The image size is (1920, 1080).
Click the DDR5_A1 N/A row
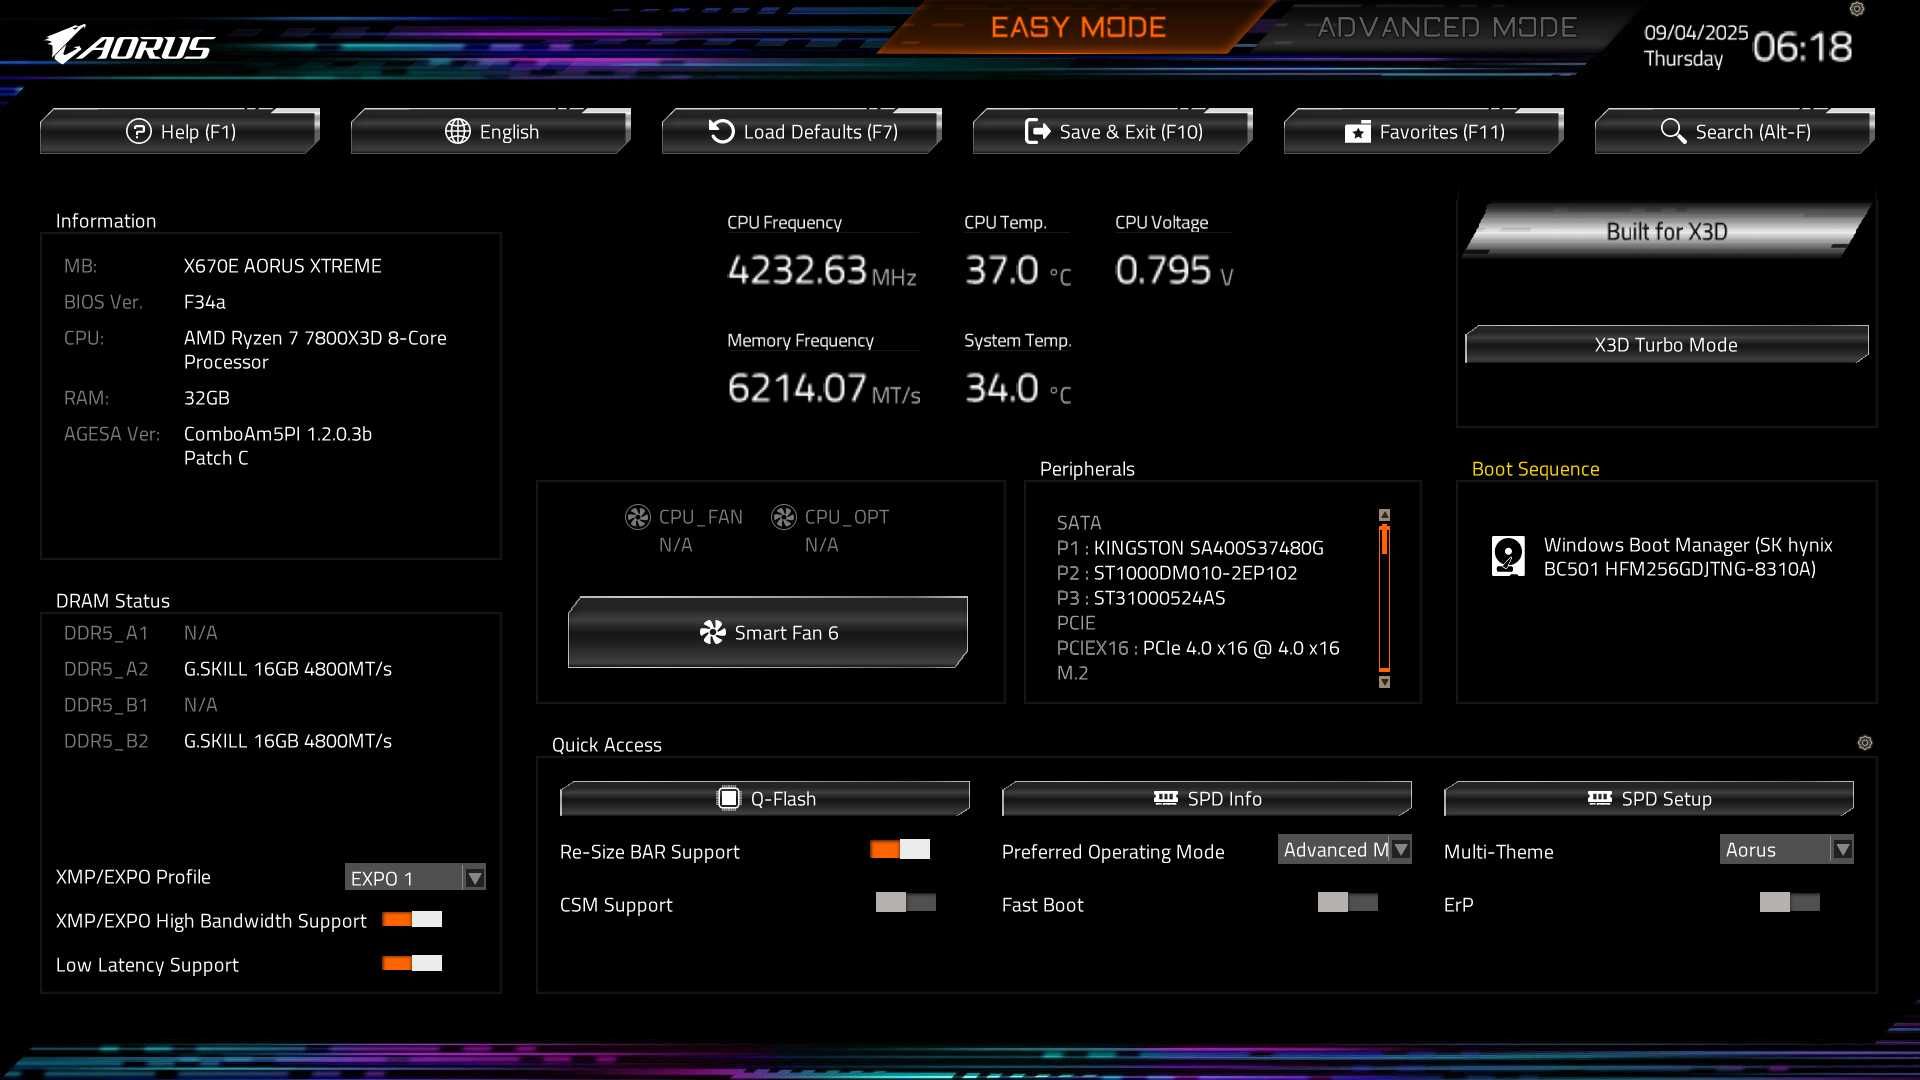pyautogui.click(x=140, y=633)
